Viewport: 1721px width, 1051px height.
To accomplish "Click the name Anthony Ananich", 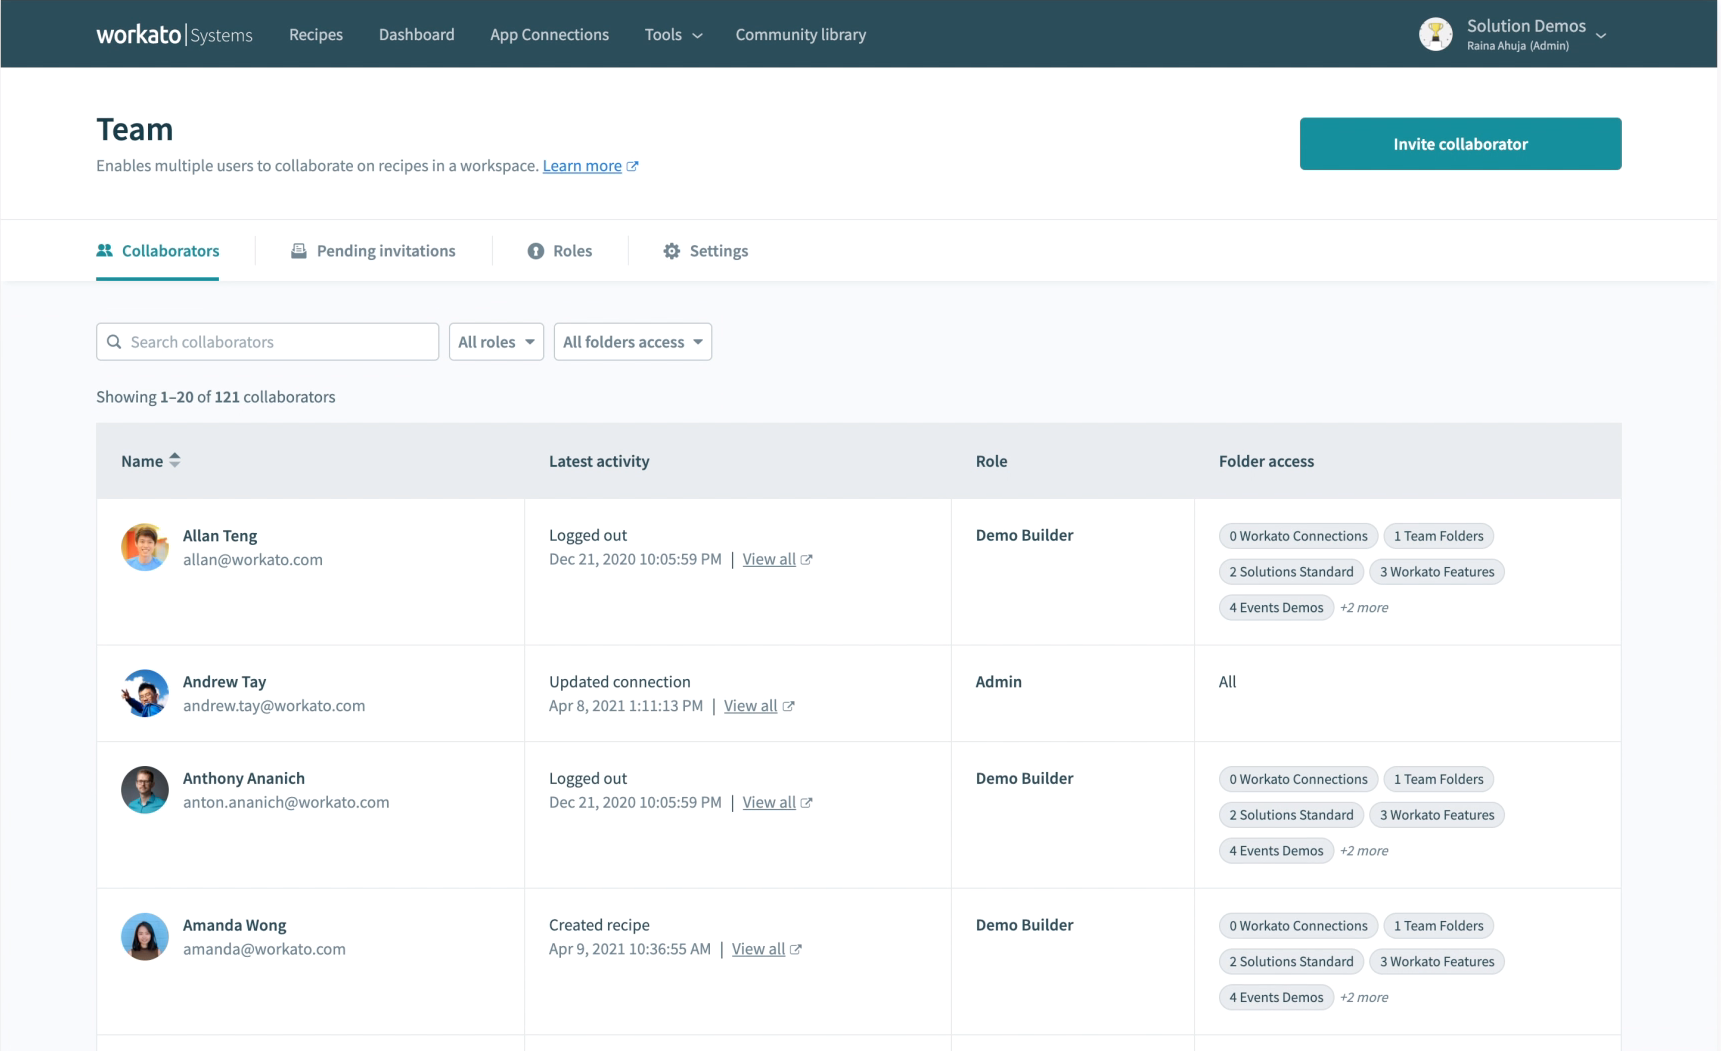I will [x=244, y=779].
